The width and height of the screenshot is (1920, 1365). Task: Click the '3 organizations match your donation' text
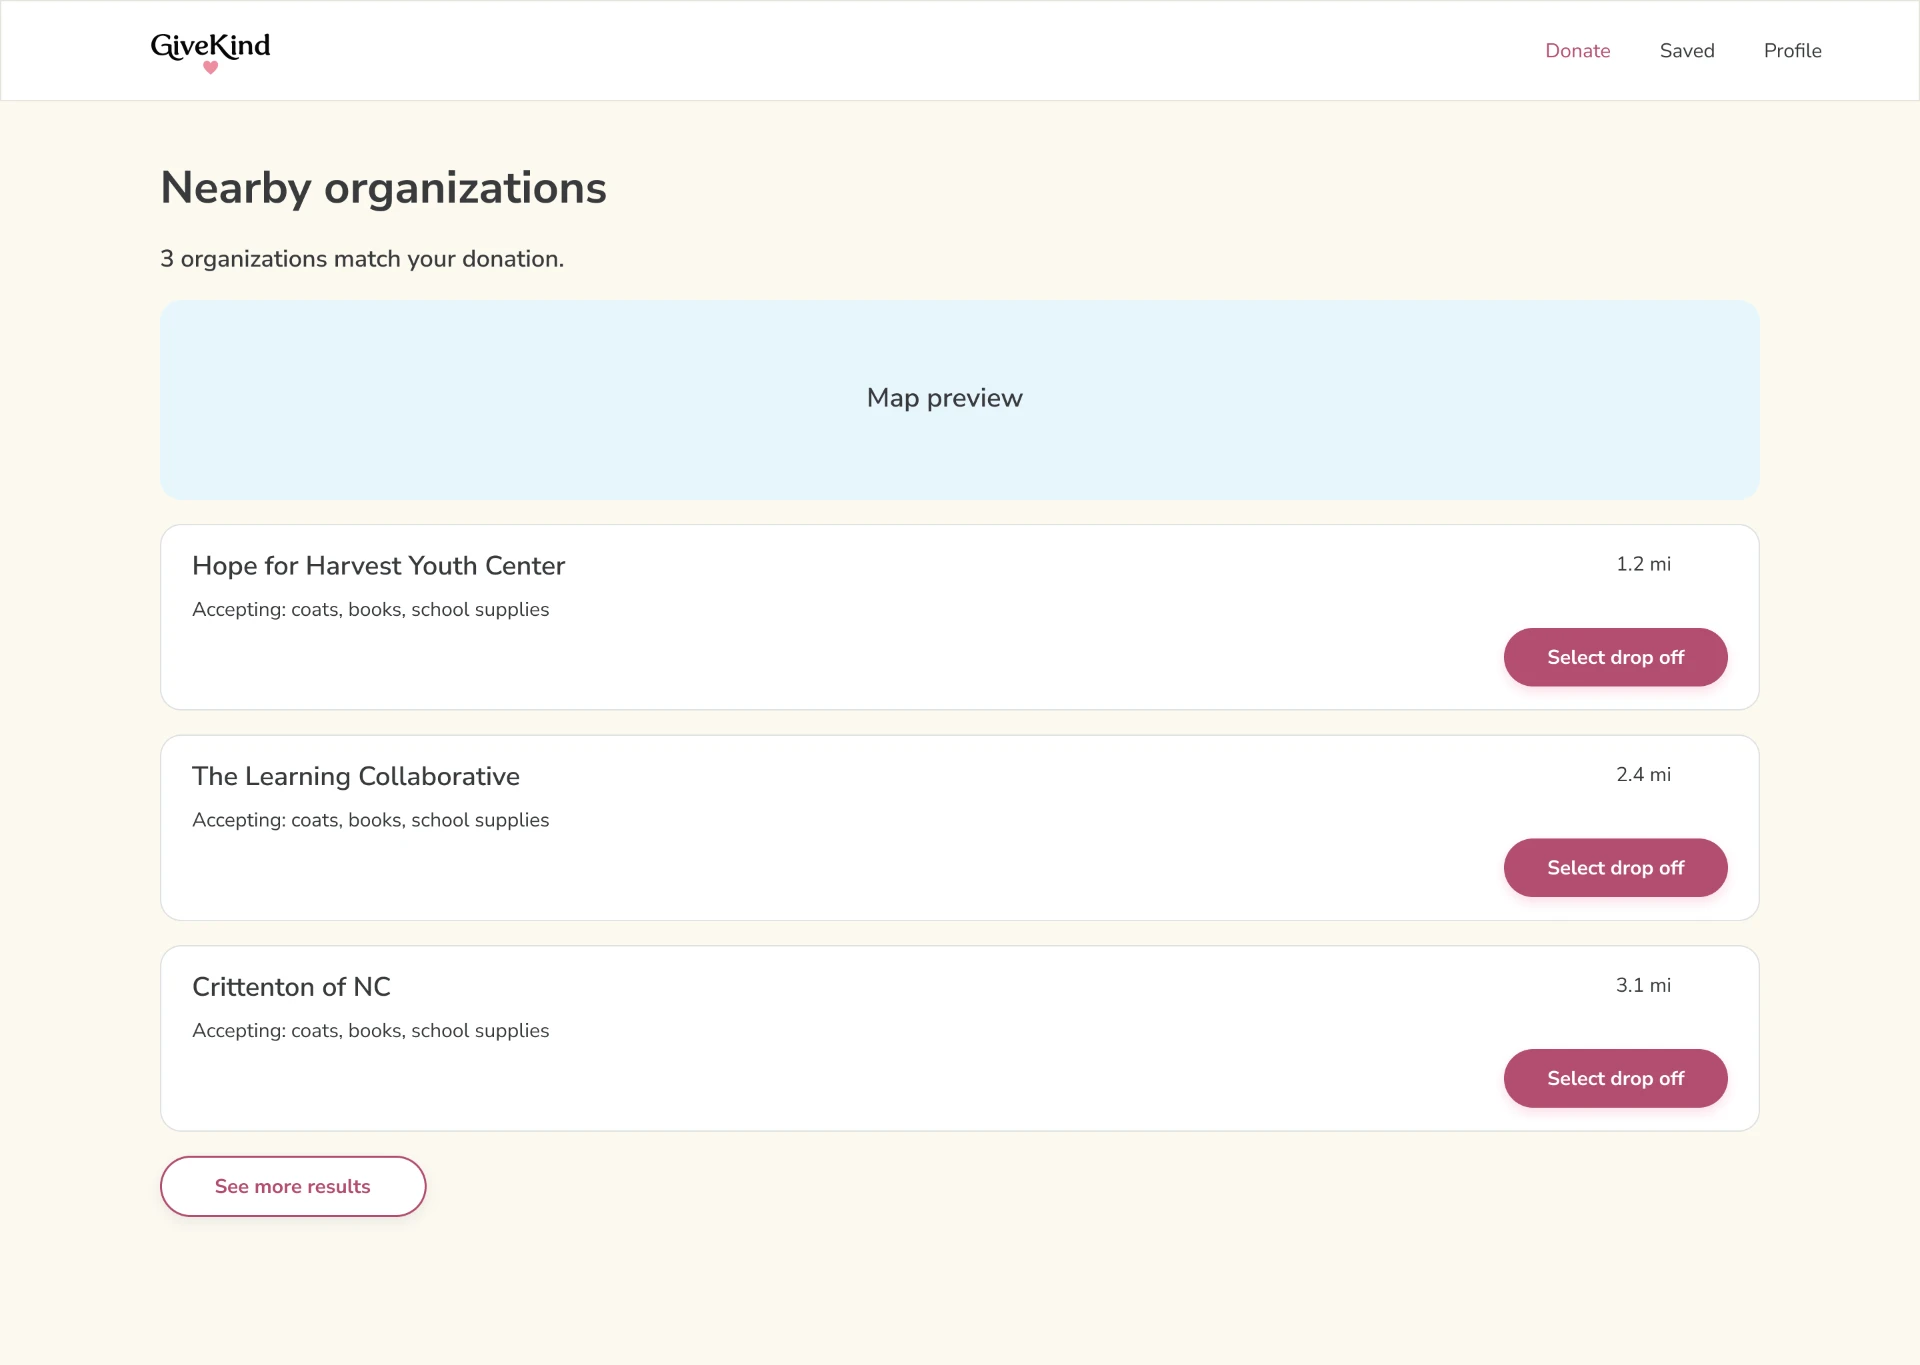tap(362, 259)
